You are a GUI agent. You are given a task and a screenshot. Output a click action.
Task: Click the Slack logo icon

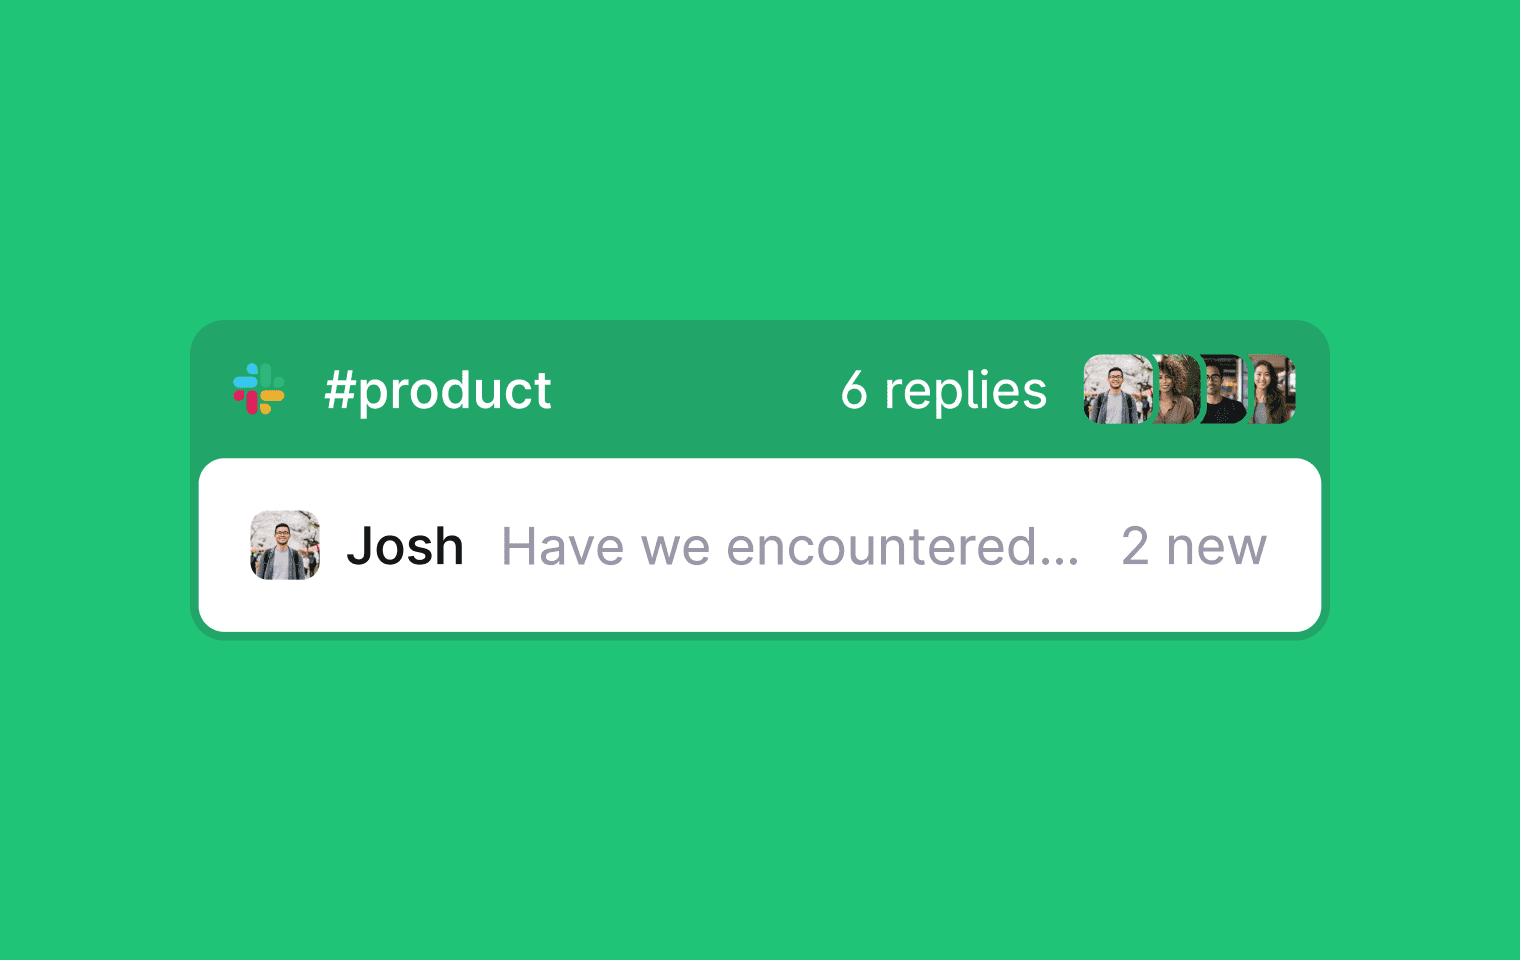(259, 389)
